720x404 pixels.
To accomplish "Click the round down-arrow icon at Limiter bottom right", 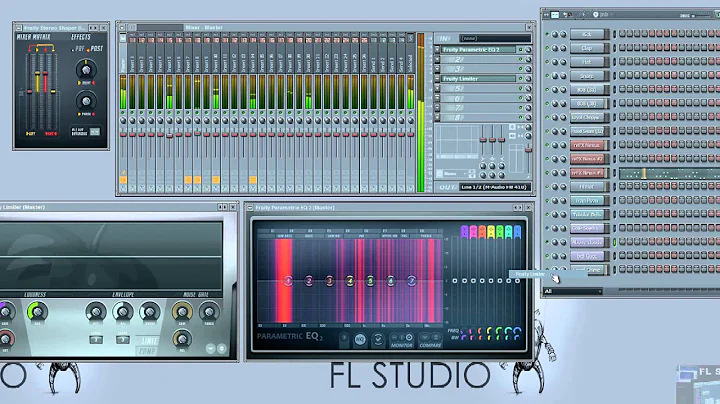I will [211, 348].
